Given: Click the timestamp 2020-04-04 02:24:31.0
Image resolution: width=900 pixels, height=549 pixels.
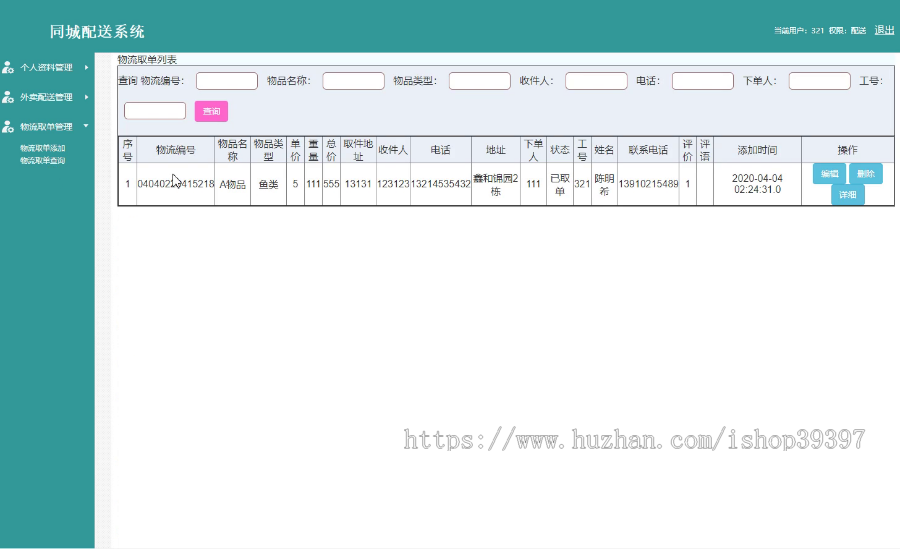Looking at the screenshot, I should [757, 184].
